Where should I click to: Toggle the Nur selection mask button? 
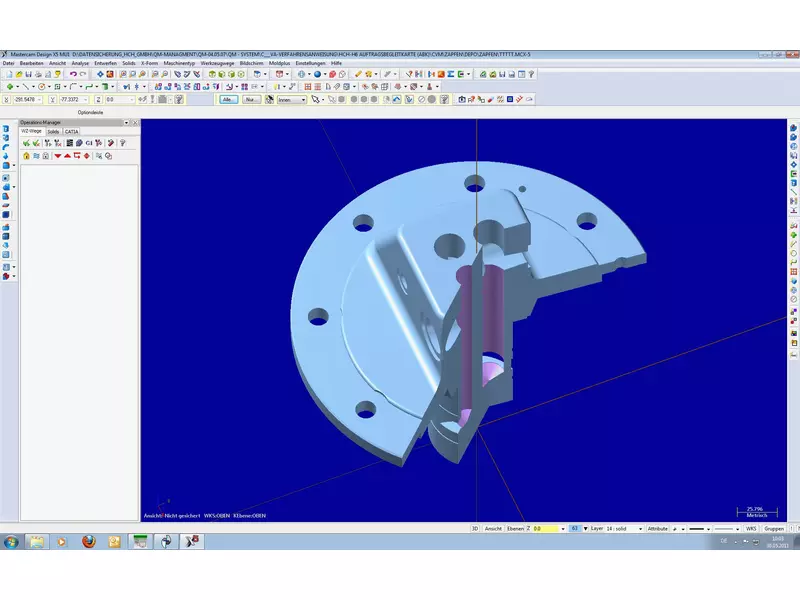(x=252, y=100)
